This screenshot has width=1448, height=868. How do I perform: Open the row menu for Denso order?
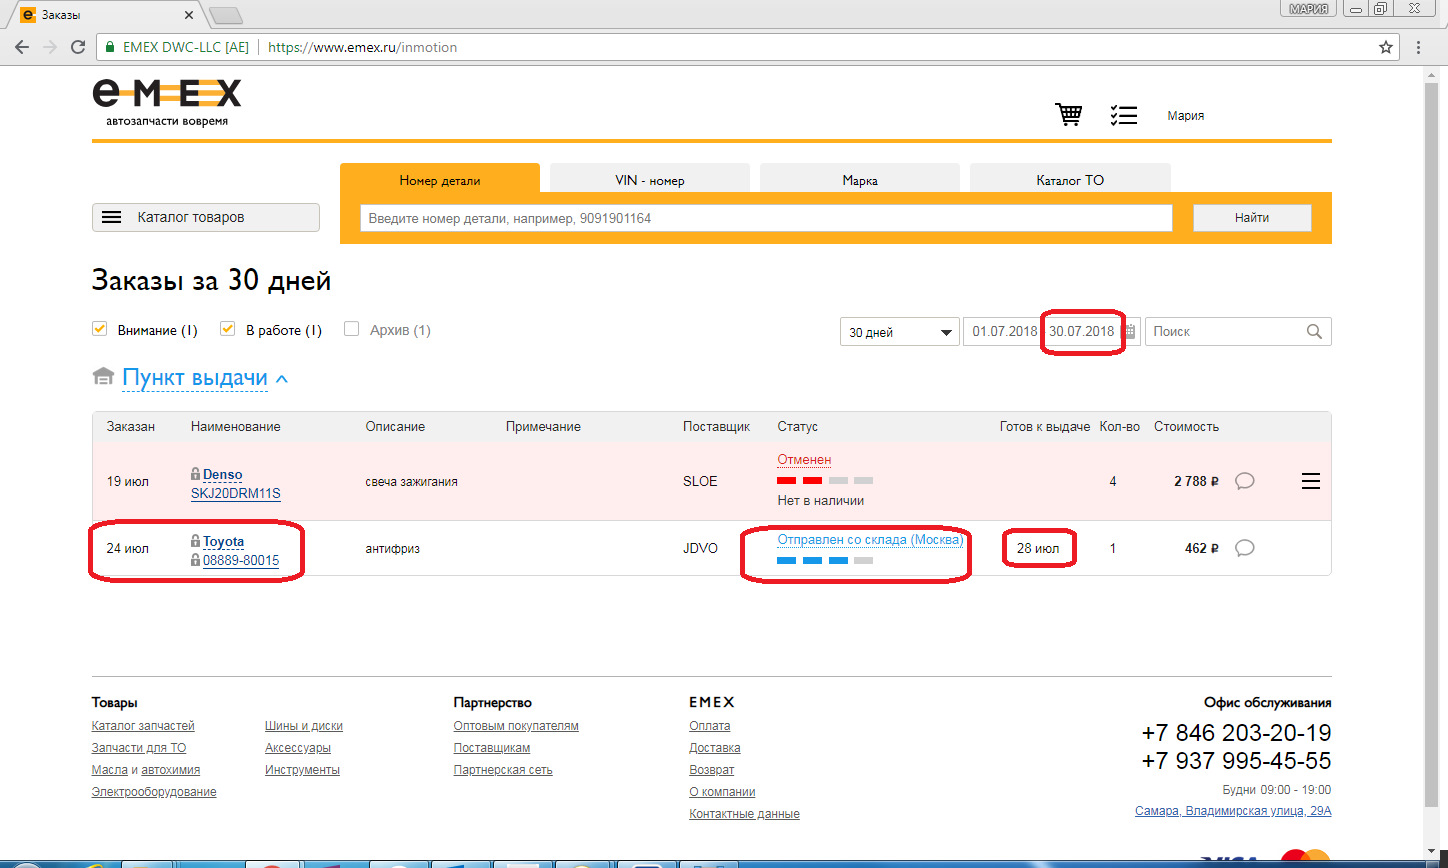click(1311, 482)
